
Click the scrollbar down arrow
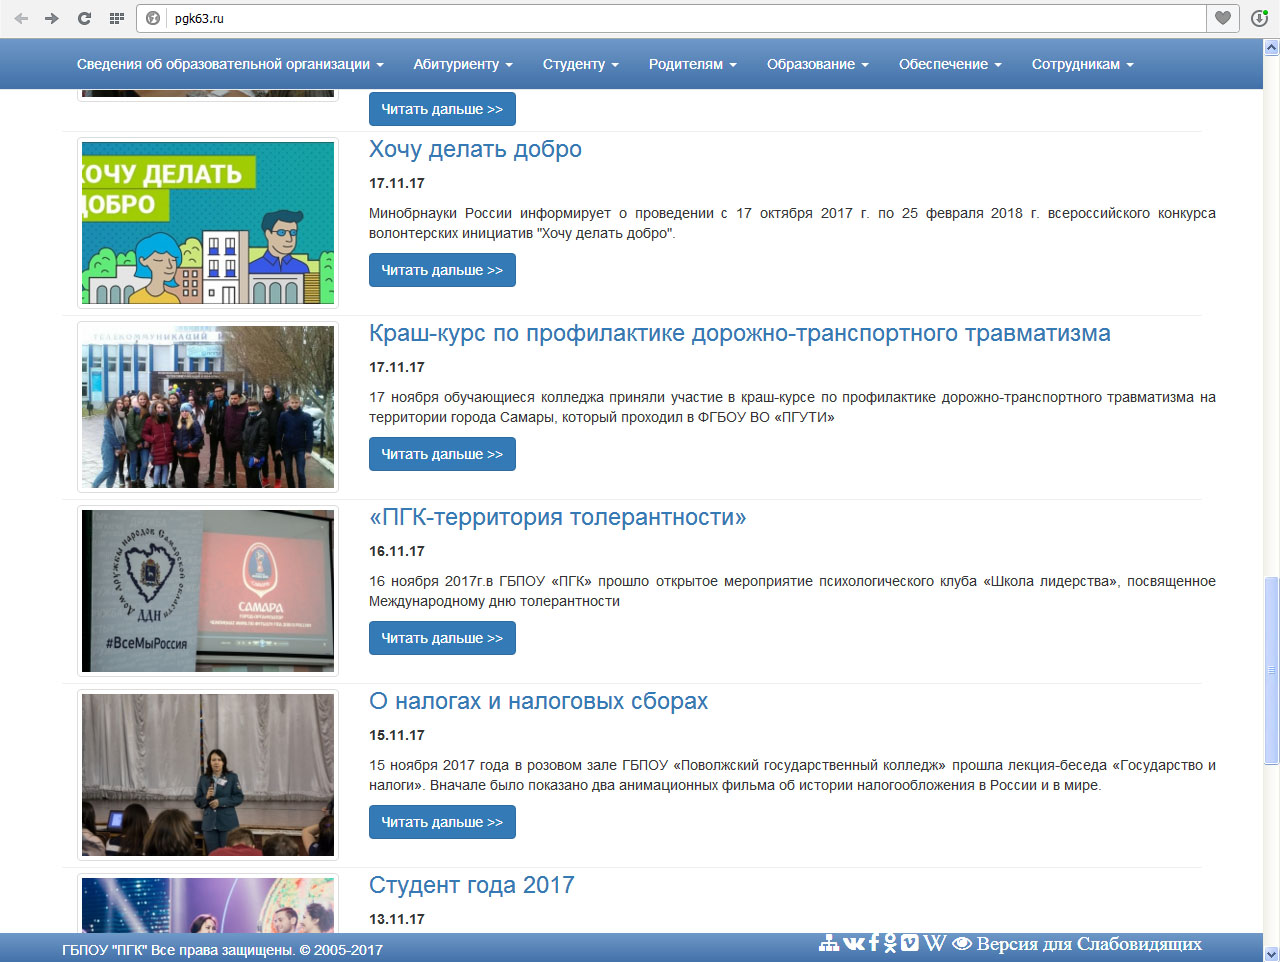click(x=1271, y=954)
